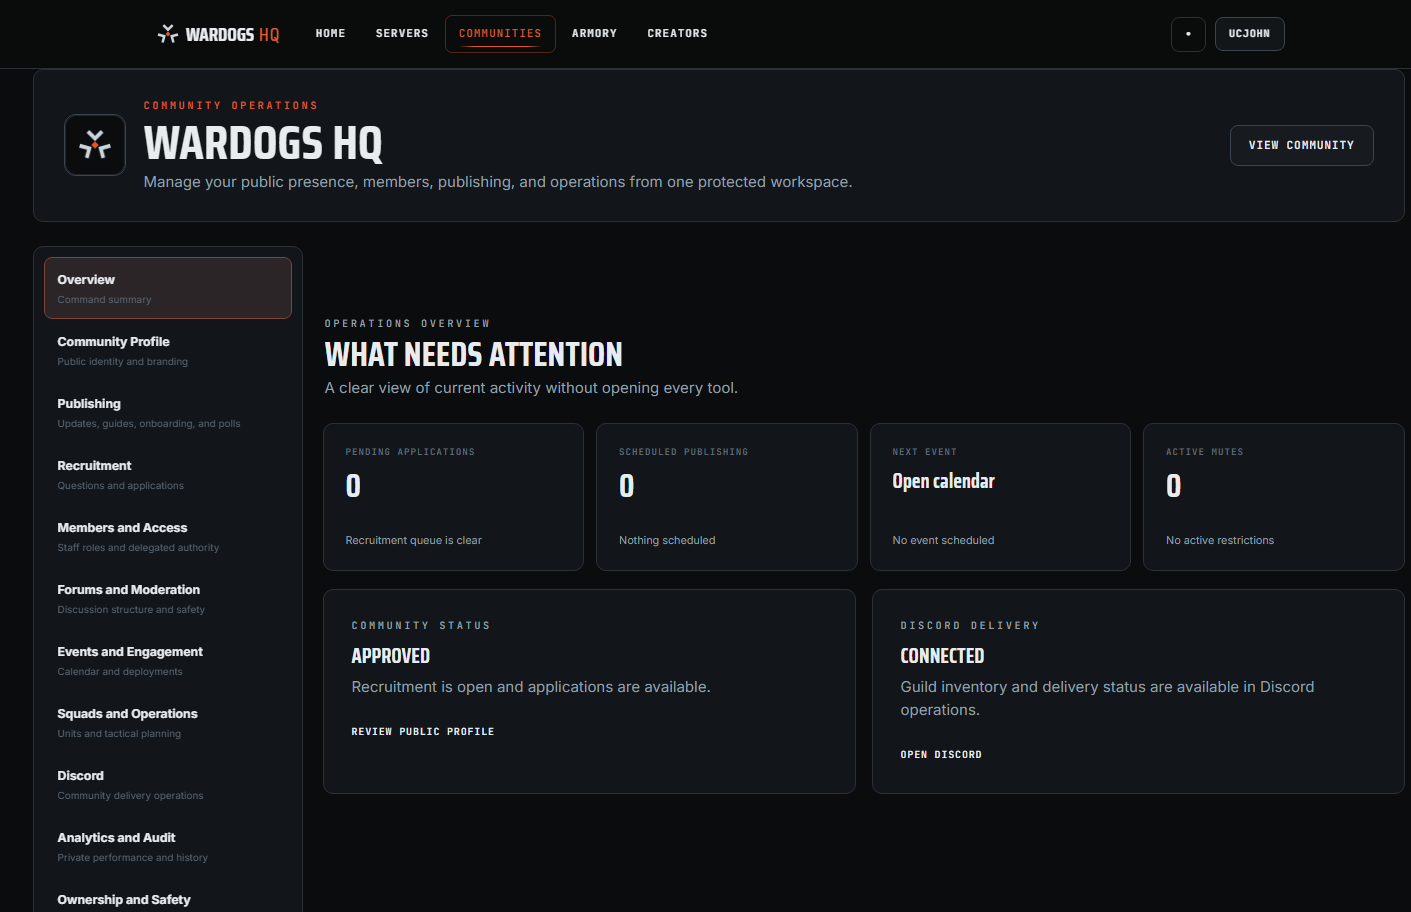This screenshot has width=1411, height=912.
Task: Click the small dot button beside UCJOHN
Action: (x=1188, y=34)
